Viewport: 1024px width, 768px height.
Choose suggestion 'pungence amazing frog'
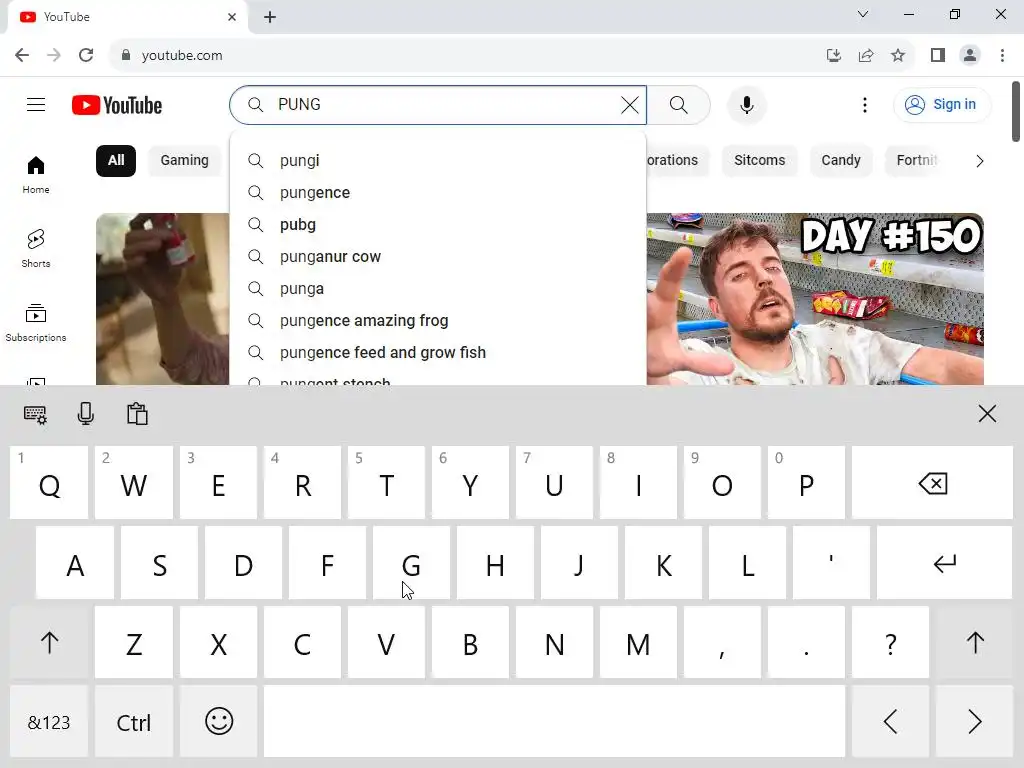pyautogui.click(x=438, y=321)
